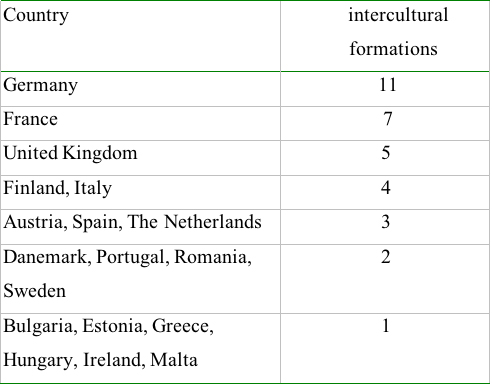Screen dimensions: 492x385
Task: Select the value 11 for Germany
Action: coord(387,85)
